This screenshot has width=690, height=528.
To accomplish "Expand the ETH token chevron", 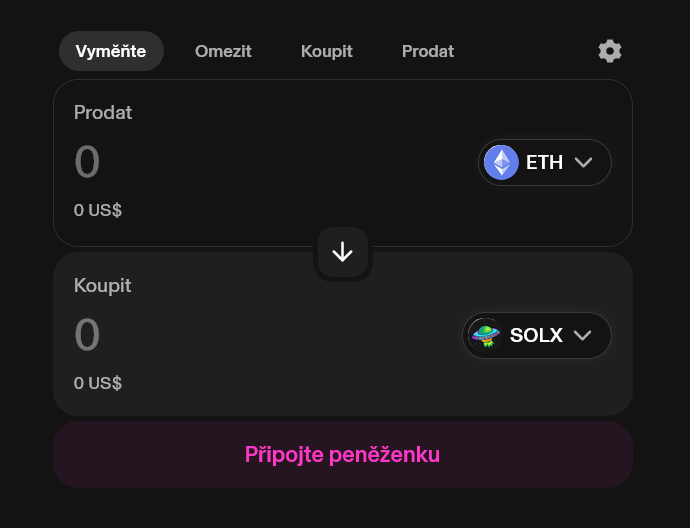I will [x=584, y=162].
